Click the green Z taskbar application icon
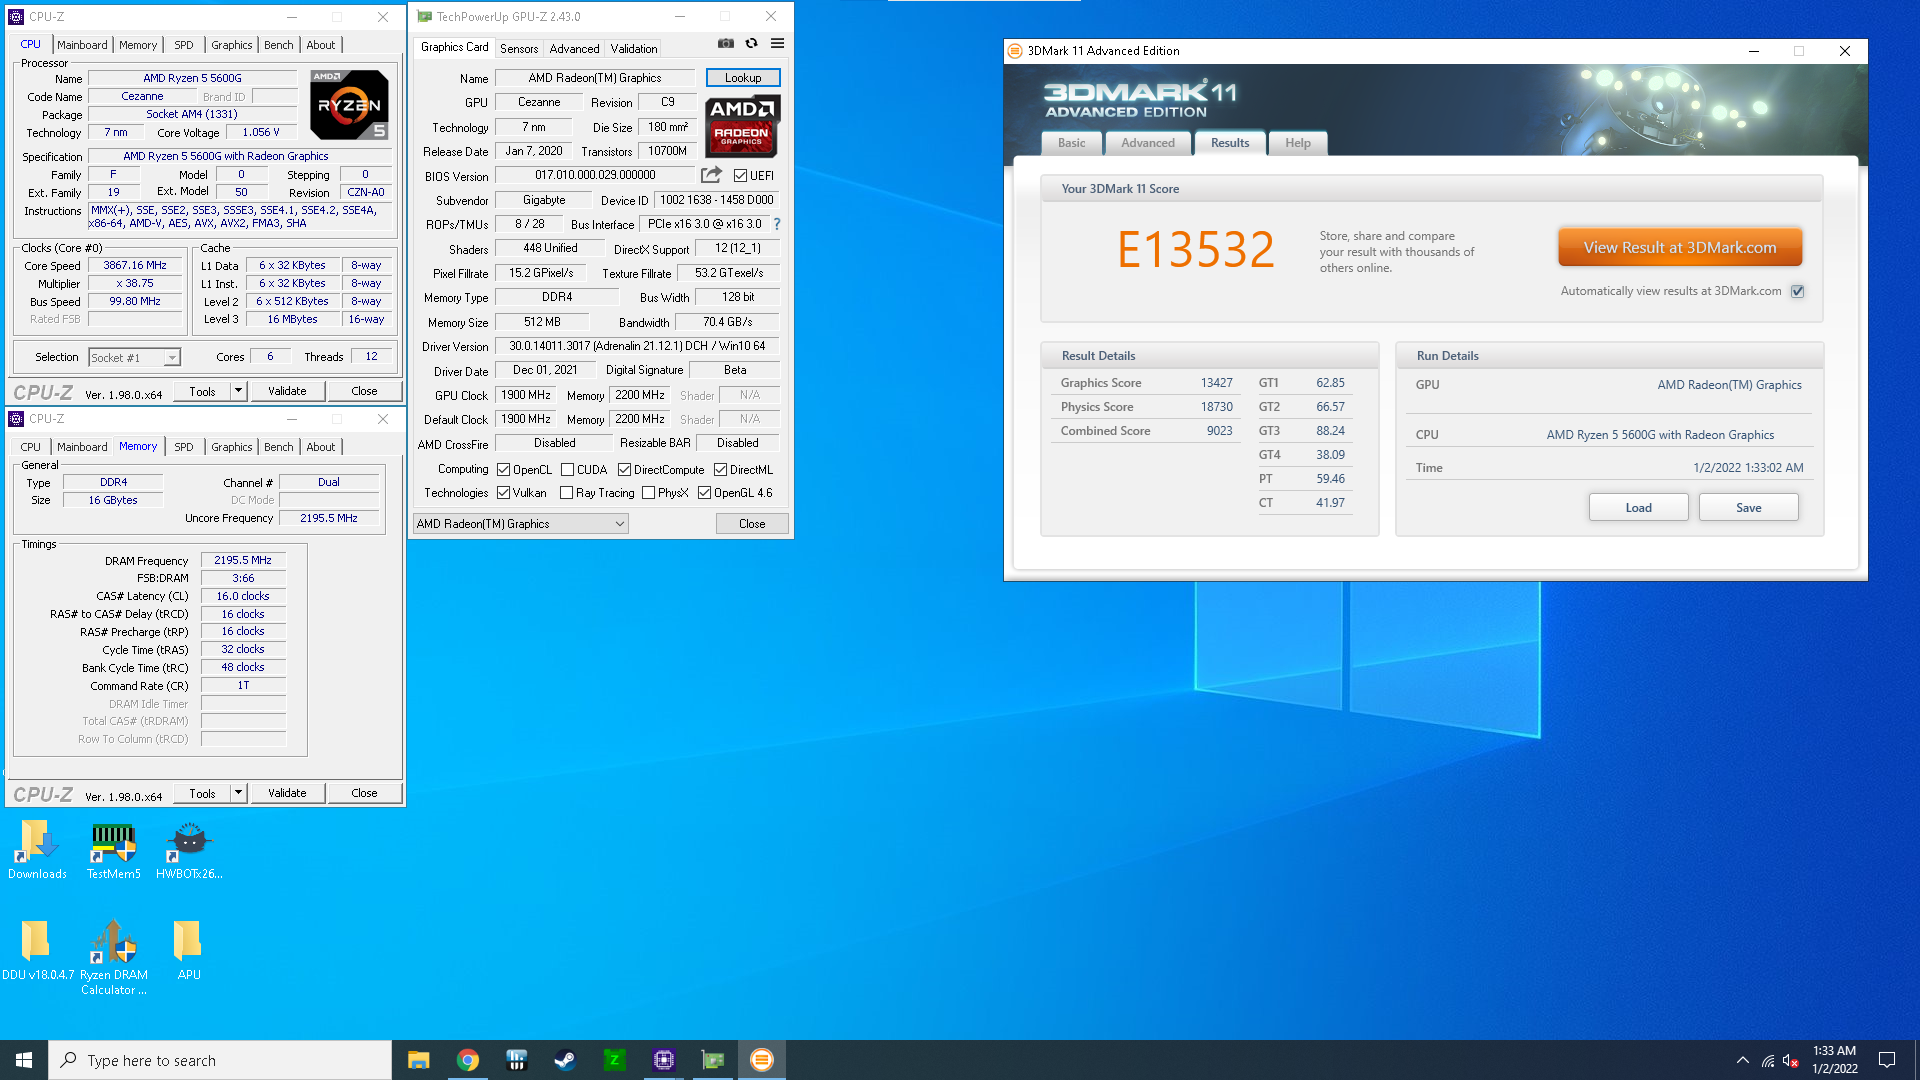This screenshot has height=1080, width=1920. click(614, 1060)
